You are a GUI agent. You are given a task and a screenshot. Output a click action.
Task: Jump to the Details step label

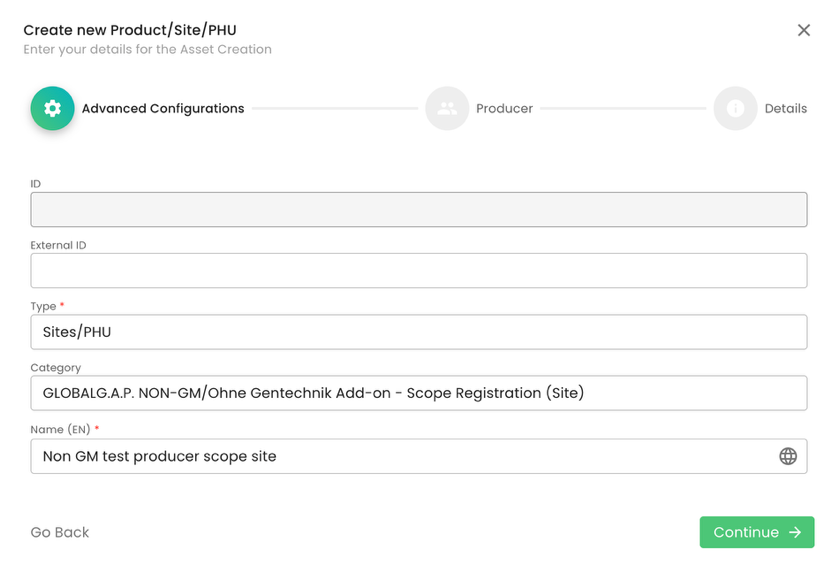click(x=785, y=109)
